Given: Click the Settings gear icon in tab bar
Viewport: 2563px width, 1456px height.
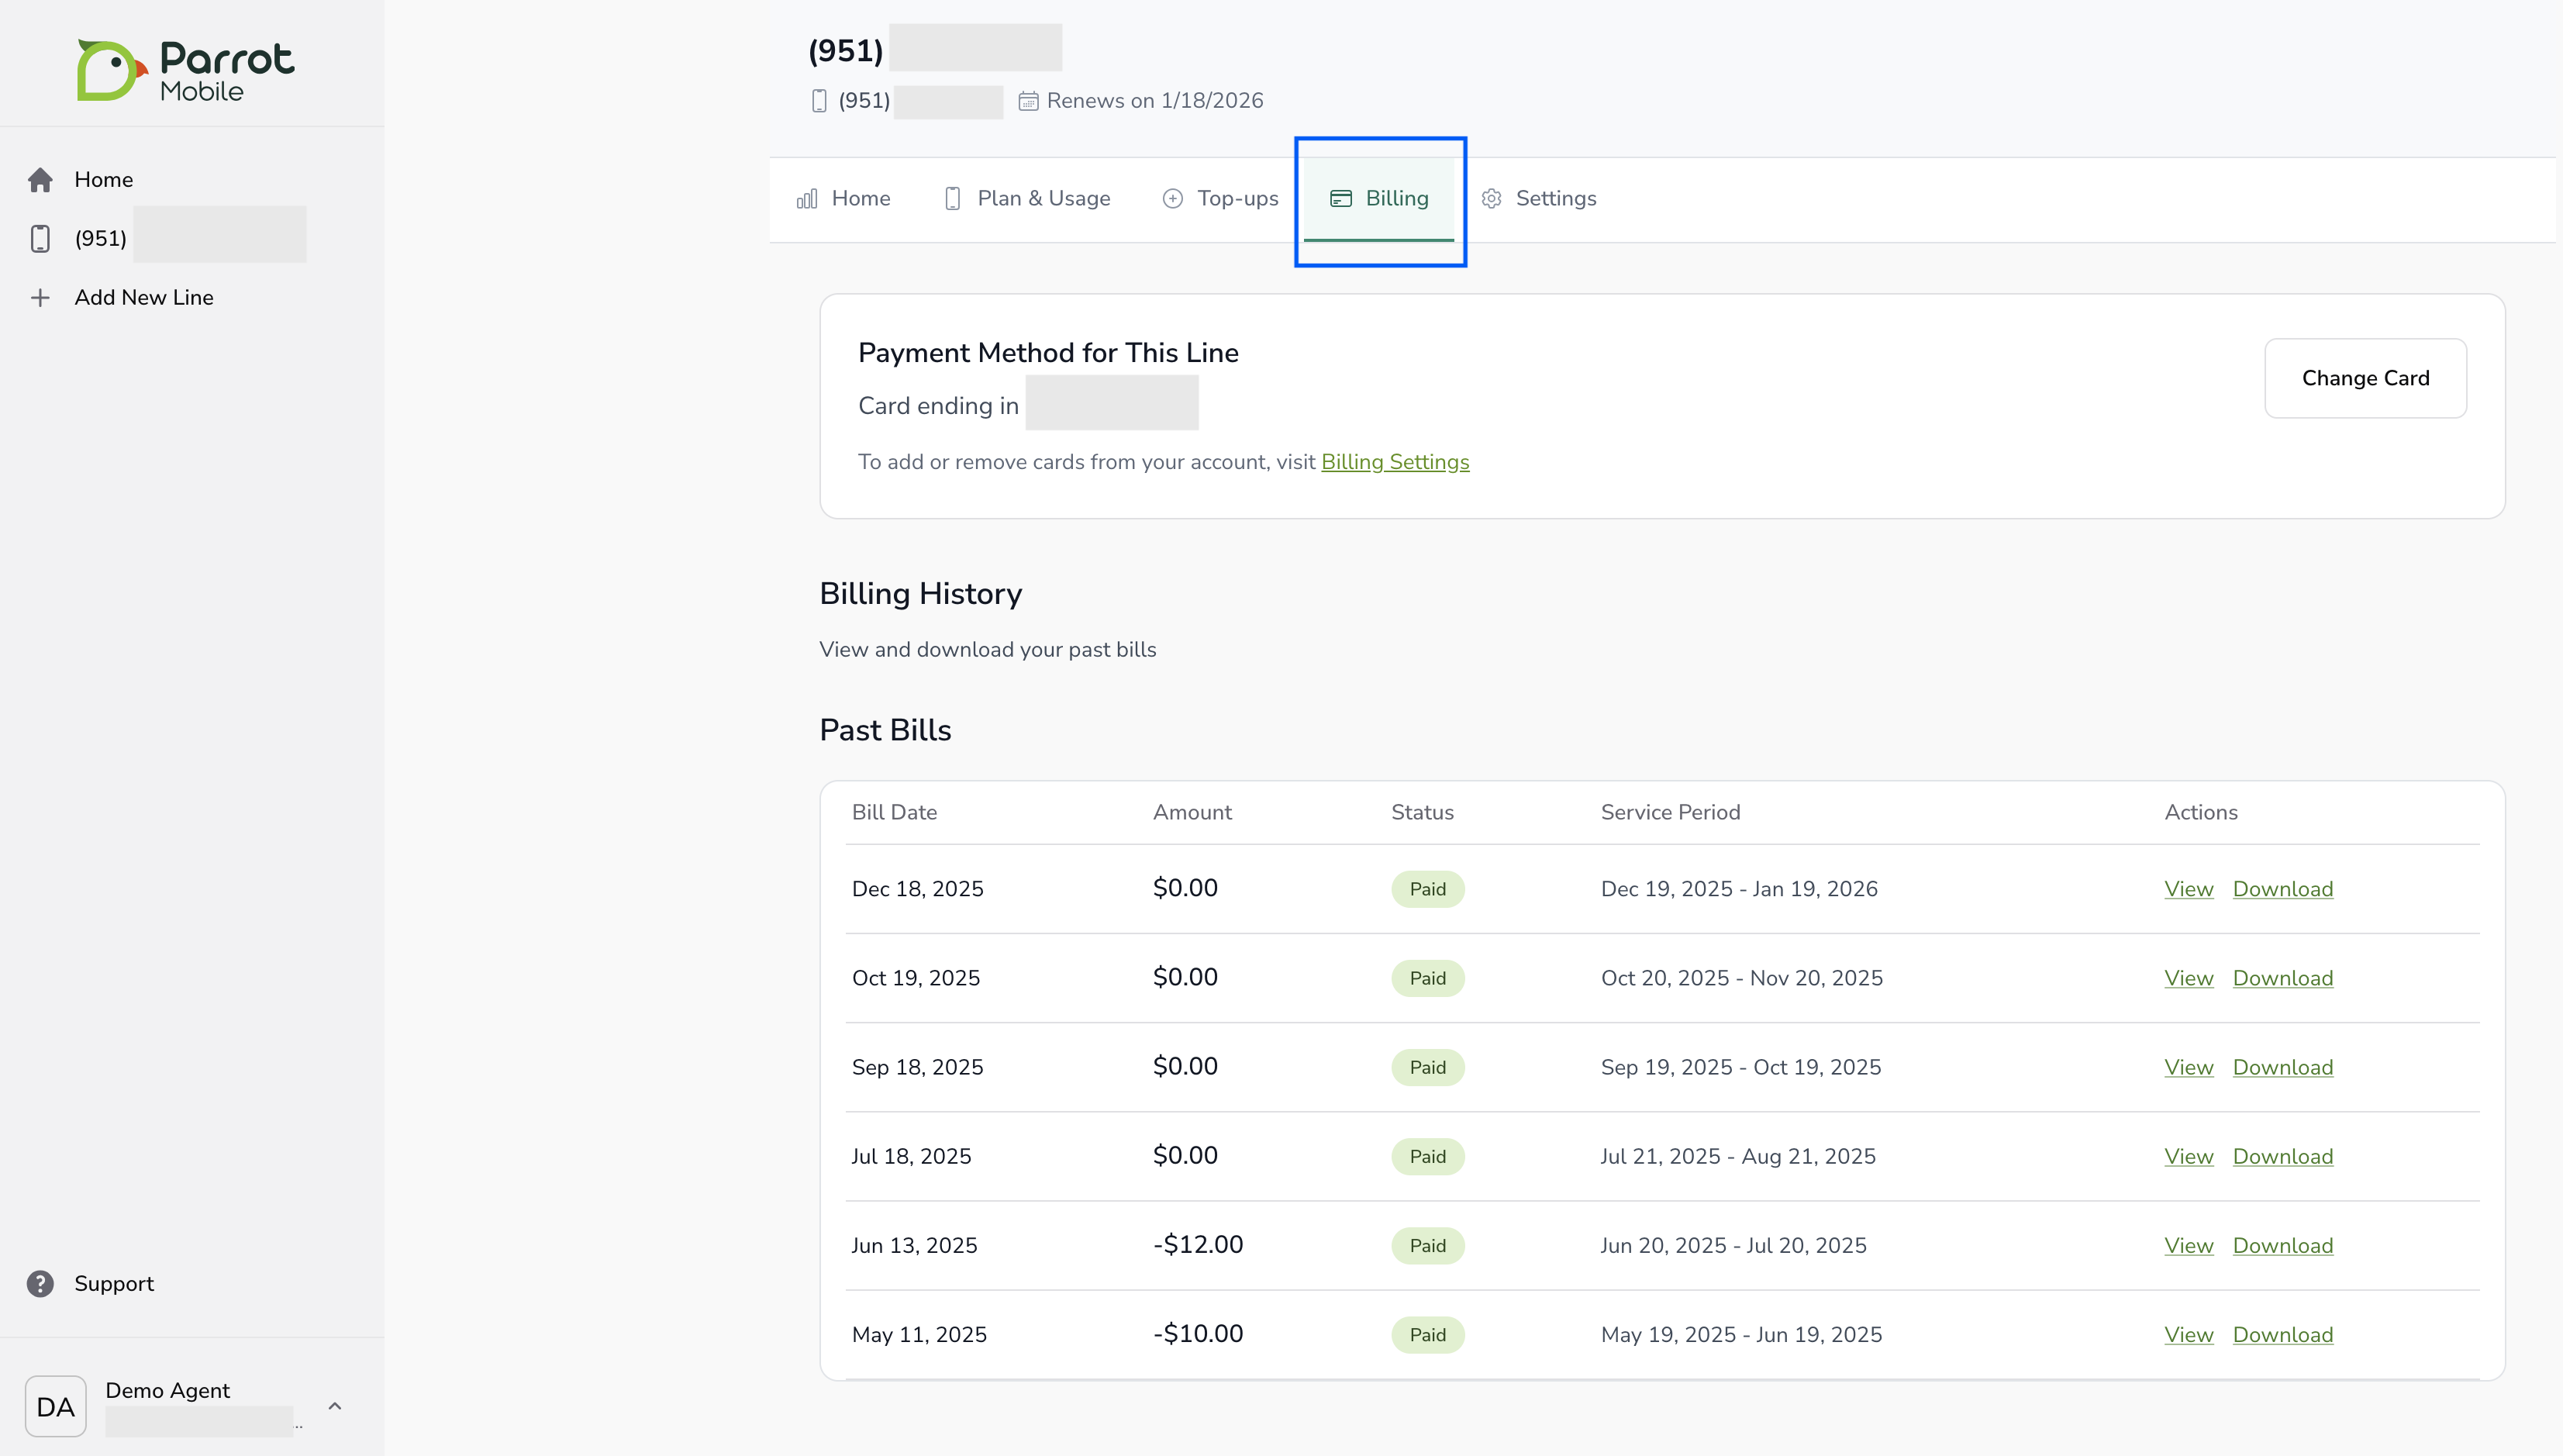Looking at the screenshot, I should point(1491,199).
